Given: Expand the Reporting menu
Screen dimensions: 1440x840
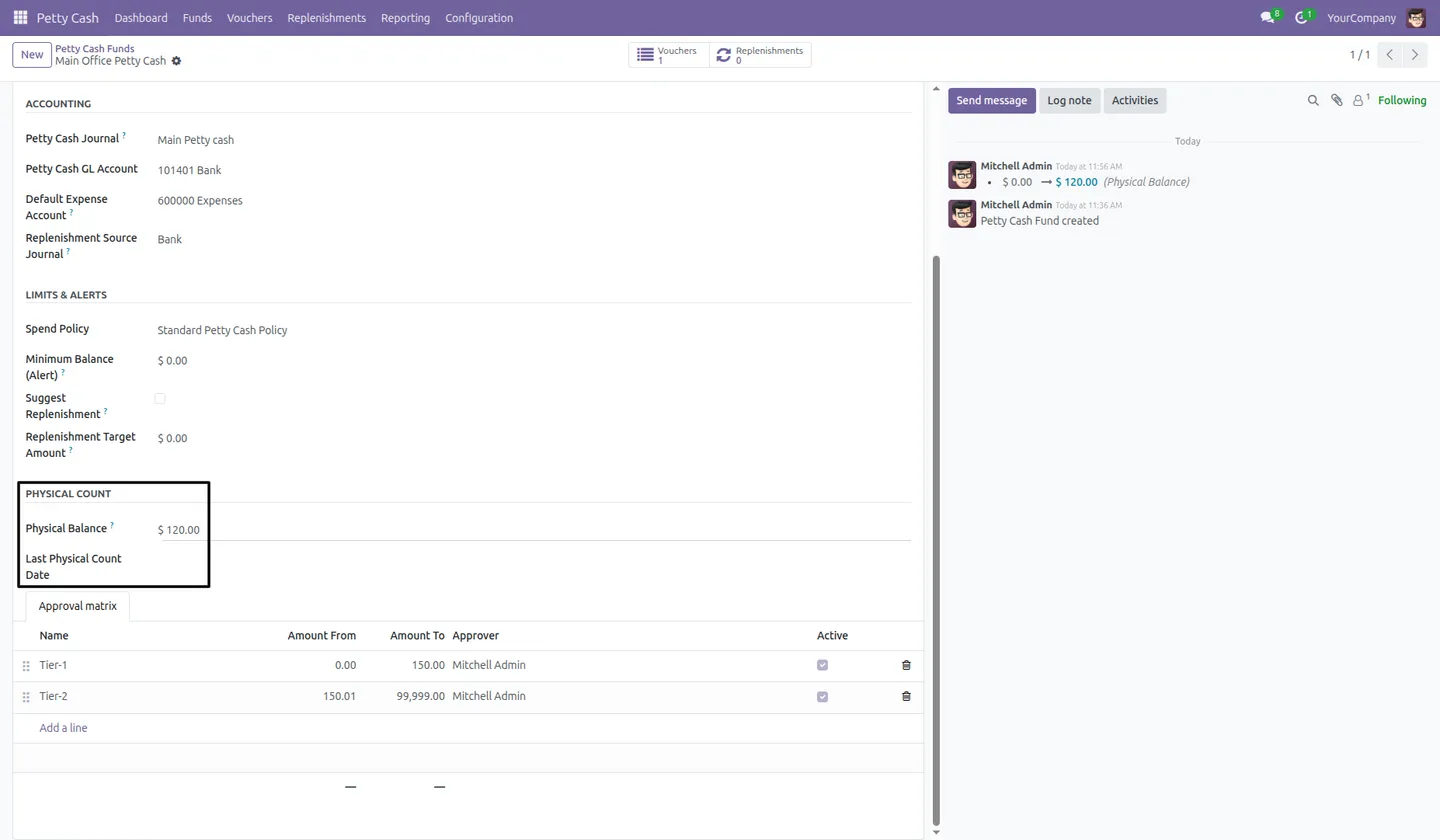Looking at the screenshot, I should pyautogui.click(x=405, y=18).
